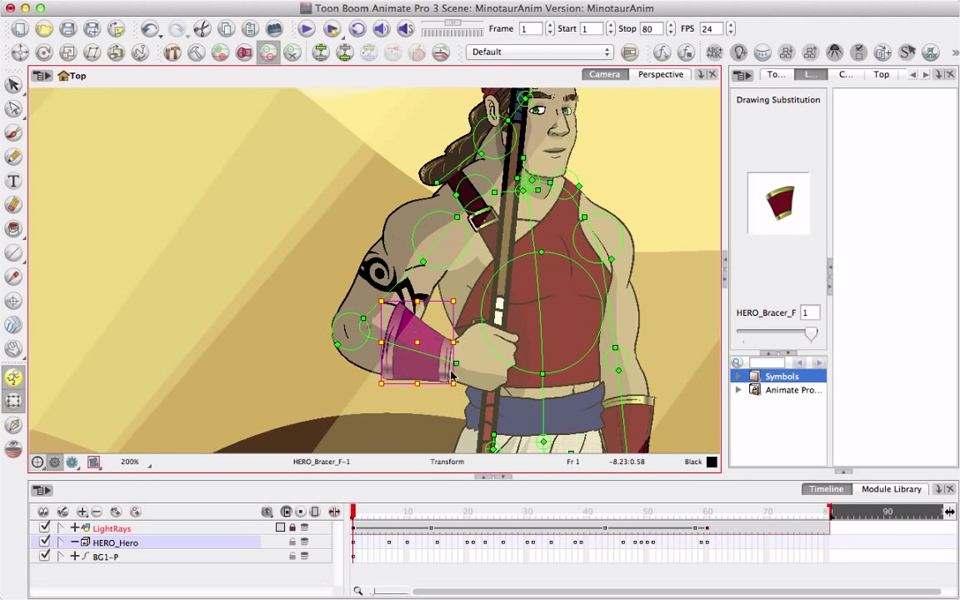960x600 pixels.
Task: Select the To... tab in right panel
Action: 776,74
